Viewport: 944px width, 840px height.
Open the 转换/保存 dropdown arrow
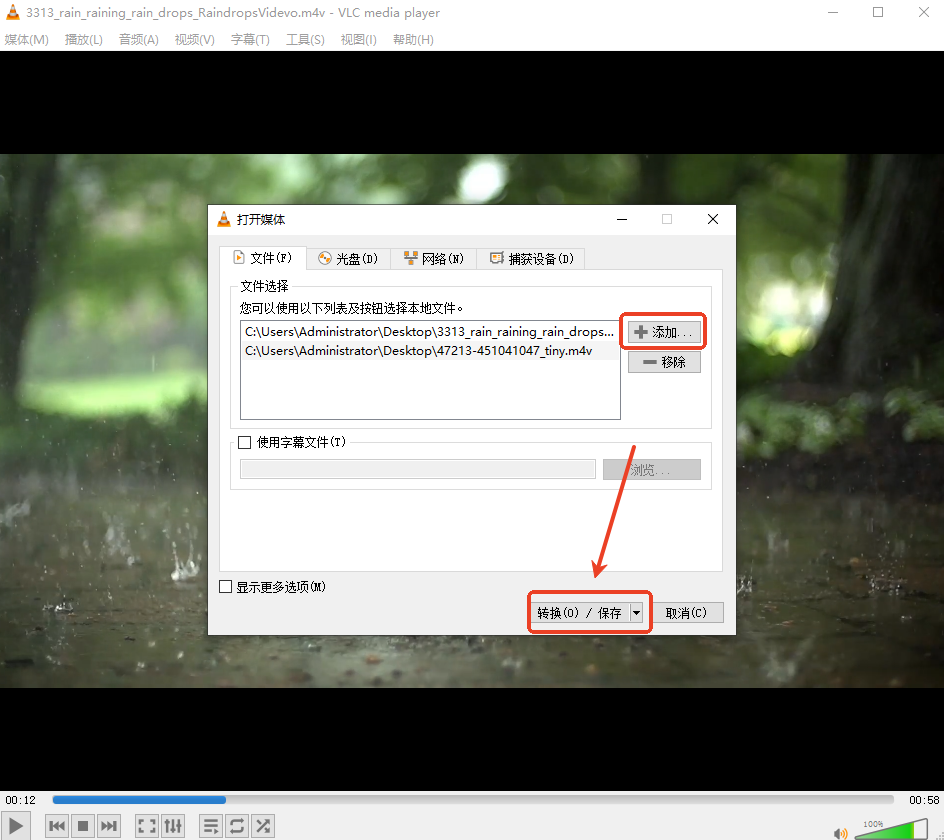[x=637, y=612]
